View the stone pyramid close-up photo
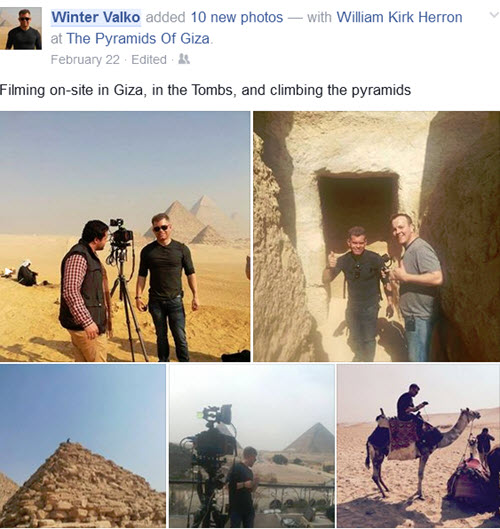Viewport: 500px width, 529px height. 83,446
